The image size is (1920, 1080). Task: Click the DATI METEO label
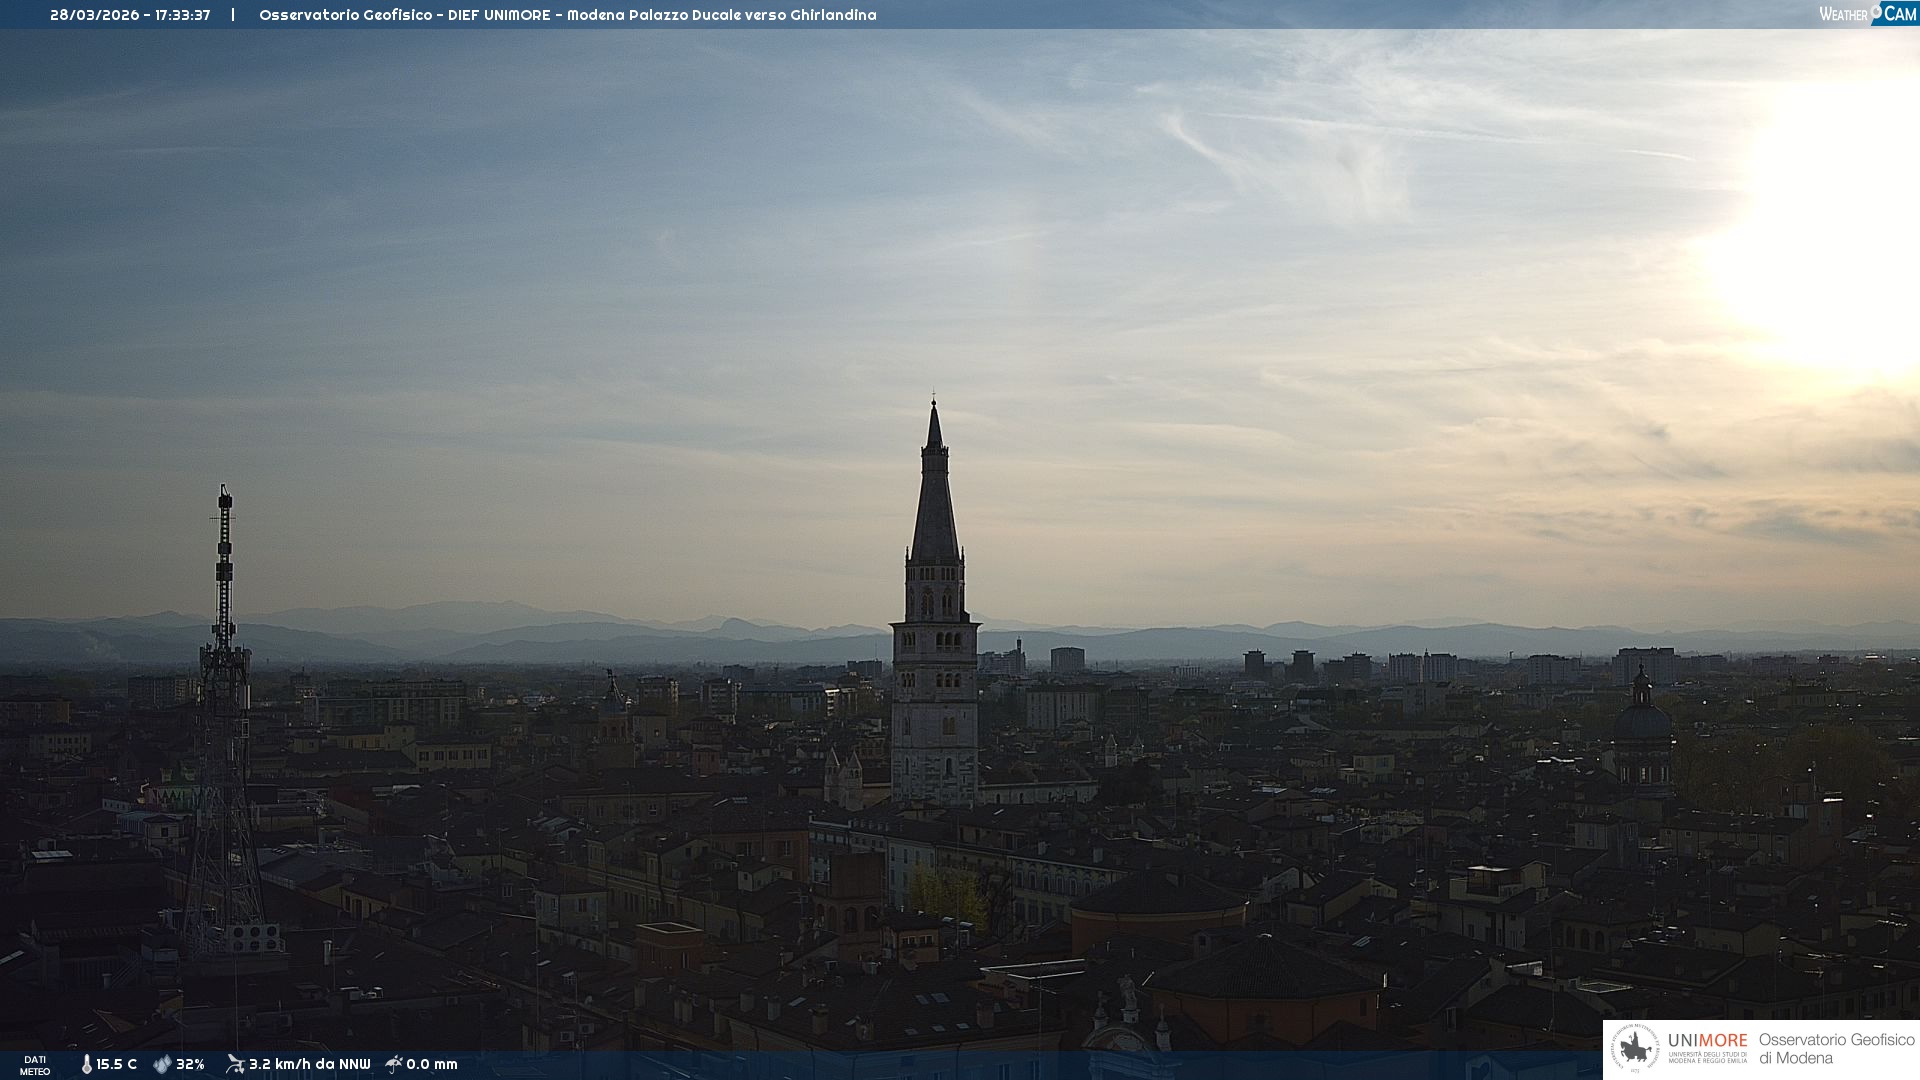pos(35,1065)
